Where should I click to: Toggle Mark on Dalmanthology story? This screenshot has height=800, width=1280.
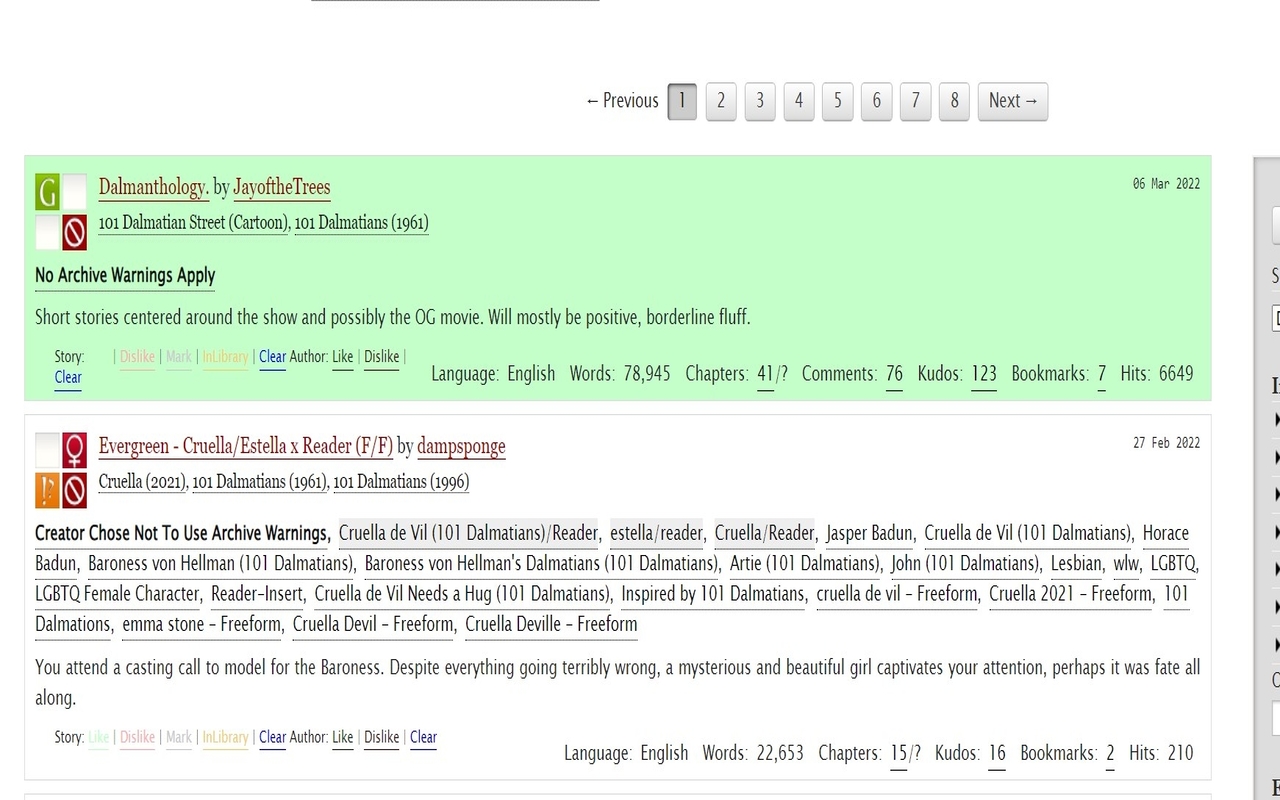pos(179,357)
